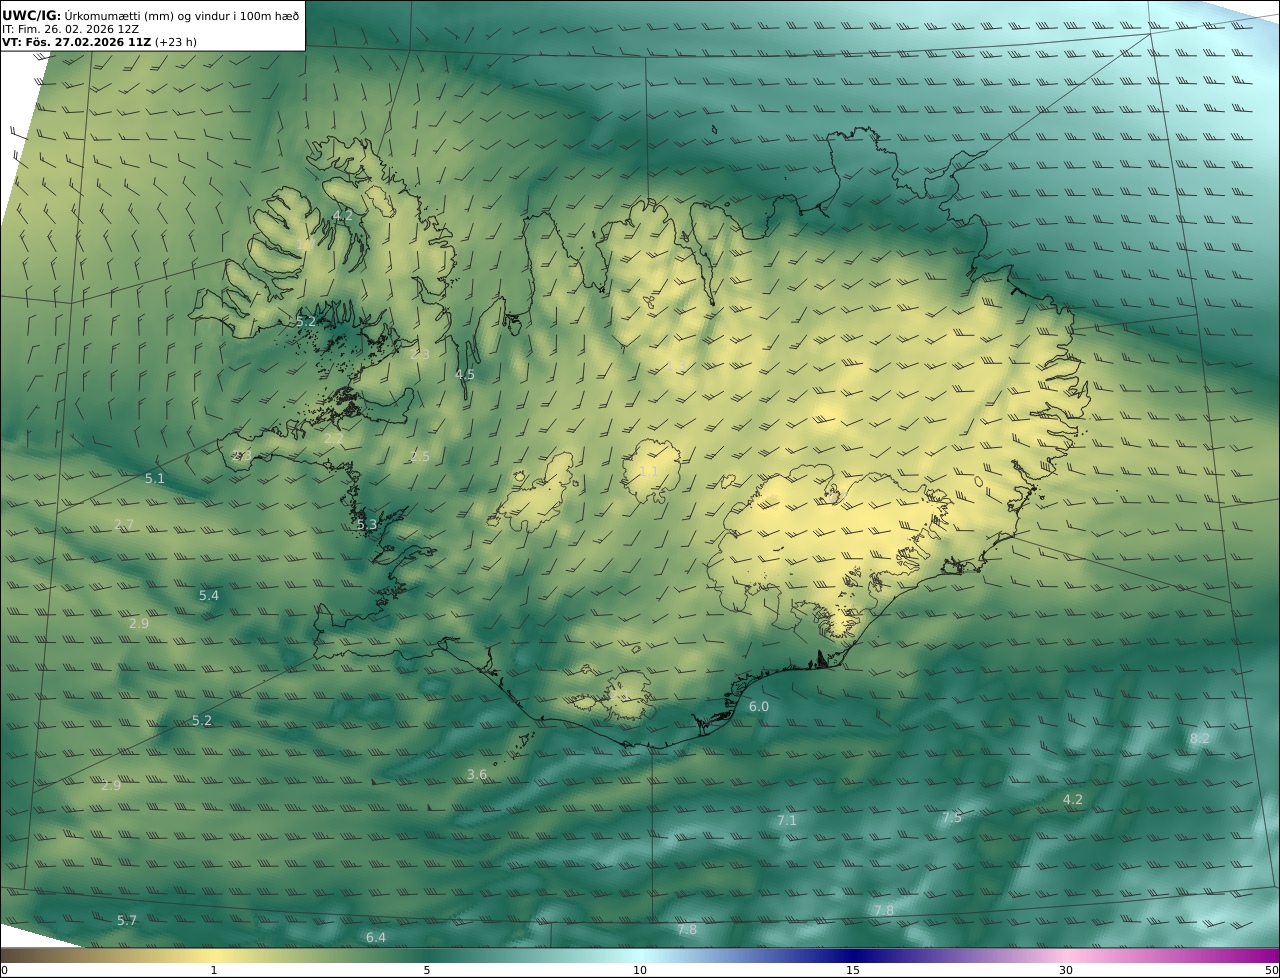The image size is (1280, 978).
Task: Click the 5.7 value in the bottom-left corner
Action: click(x=127, y=921)
